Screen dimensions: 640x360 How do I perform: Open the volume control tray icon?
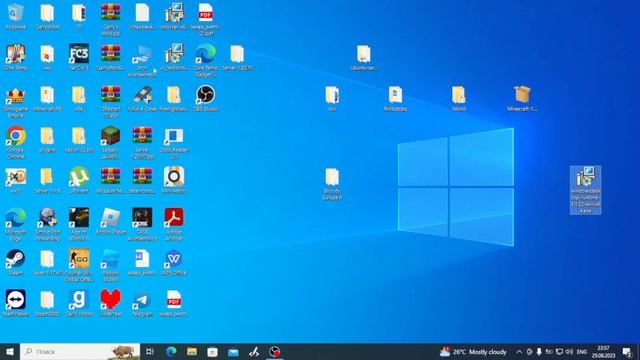pos(569,352)
